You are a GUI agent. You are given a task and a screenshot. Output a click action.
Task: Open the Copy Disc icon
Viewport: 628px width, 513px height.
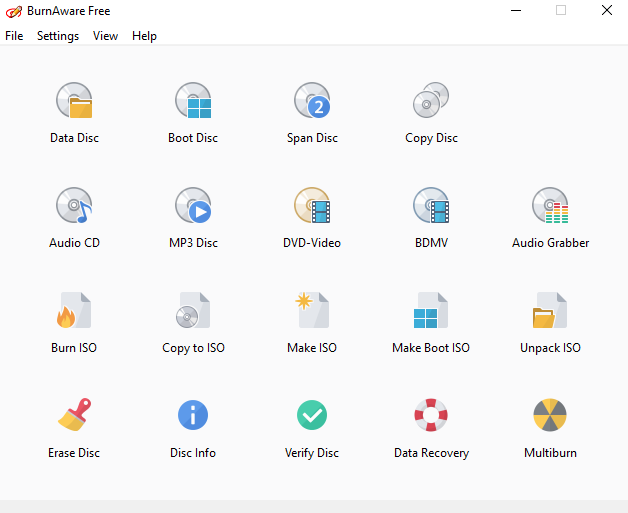[x=431, y=100]
